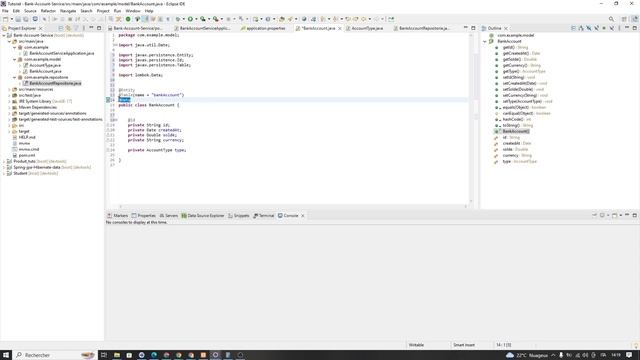
Task: Click the Save All toolbar icon
Action: click(x=26, y=19)
